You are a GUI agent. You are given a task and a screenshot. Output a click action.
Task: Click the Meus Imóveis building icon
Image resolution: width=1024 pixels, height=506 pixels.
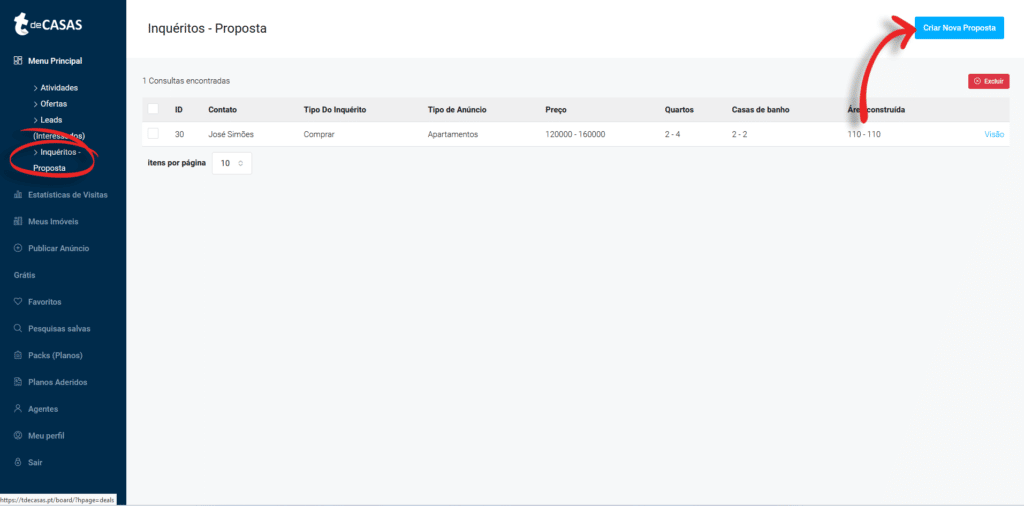[x=18, y=221]
